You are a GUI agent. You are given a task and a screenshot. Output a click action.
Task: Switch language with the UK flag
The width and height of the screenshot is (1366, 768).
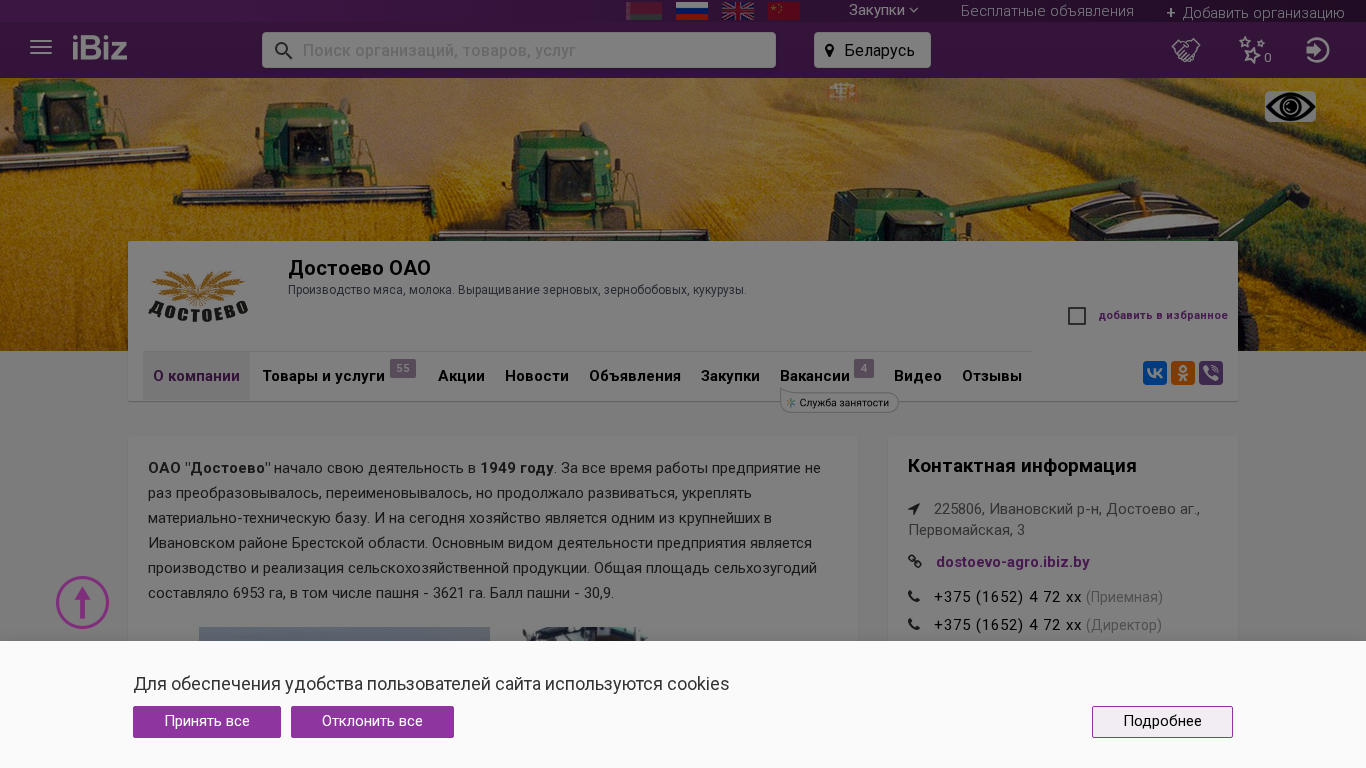pos(738,10)
